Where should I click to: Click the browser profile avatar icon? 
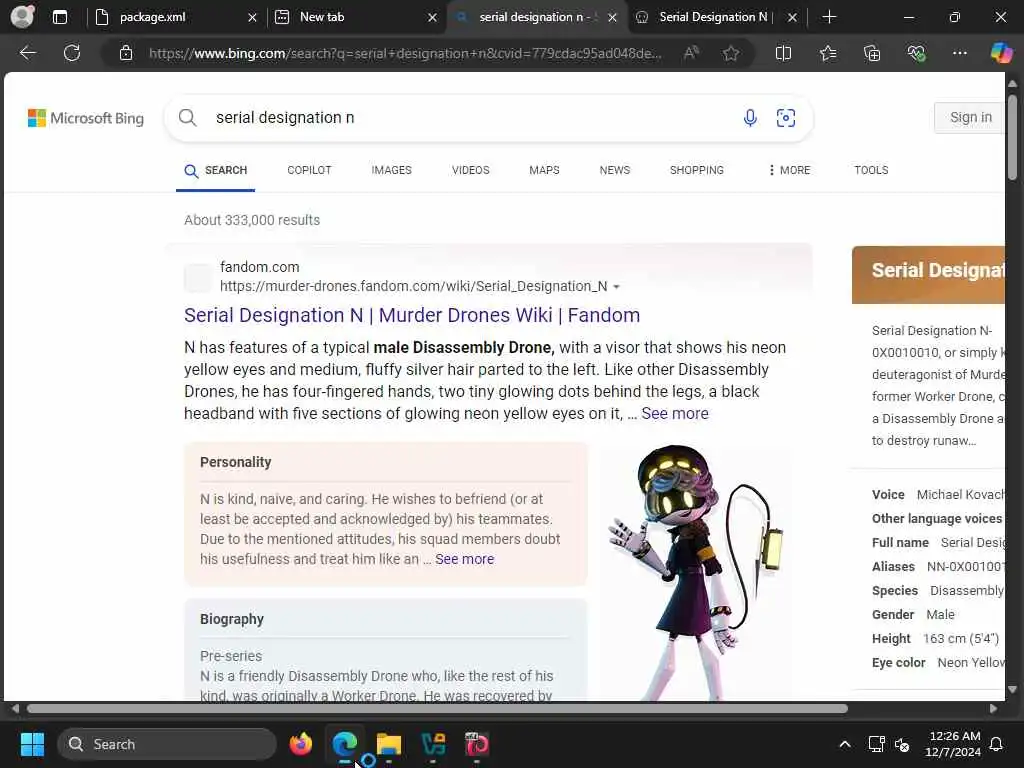22,16
